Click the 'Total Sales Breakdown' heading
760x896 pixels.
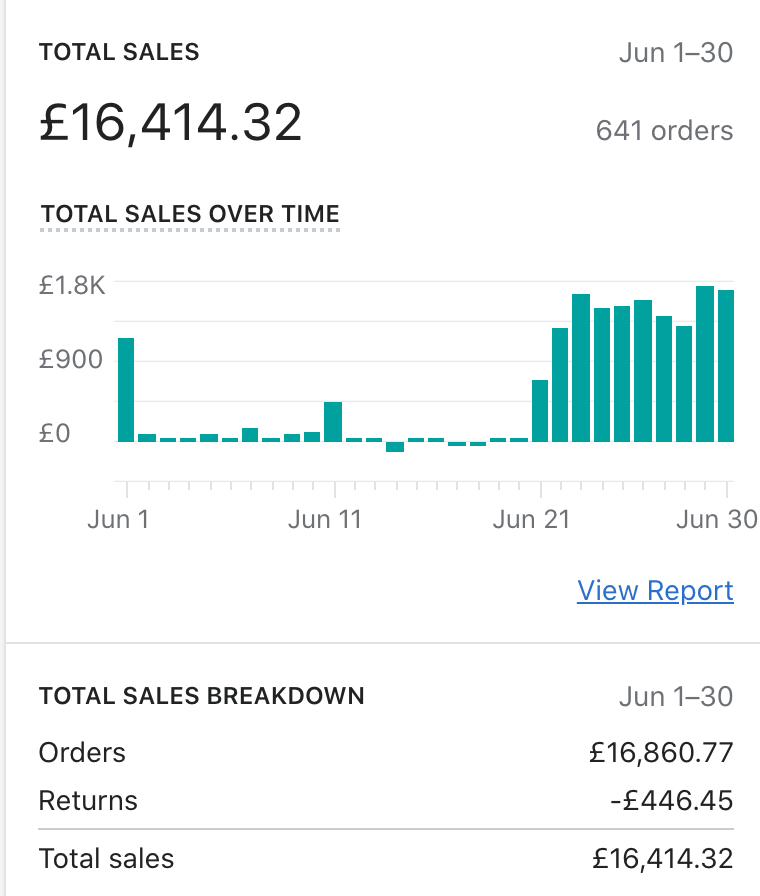pos(201,696)
